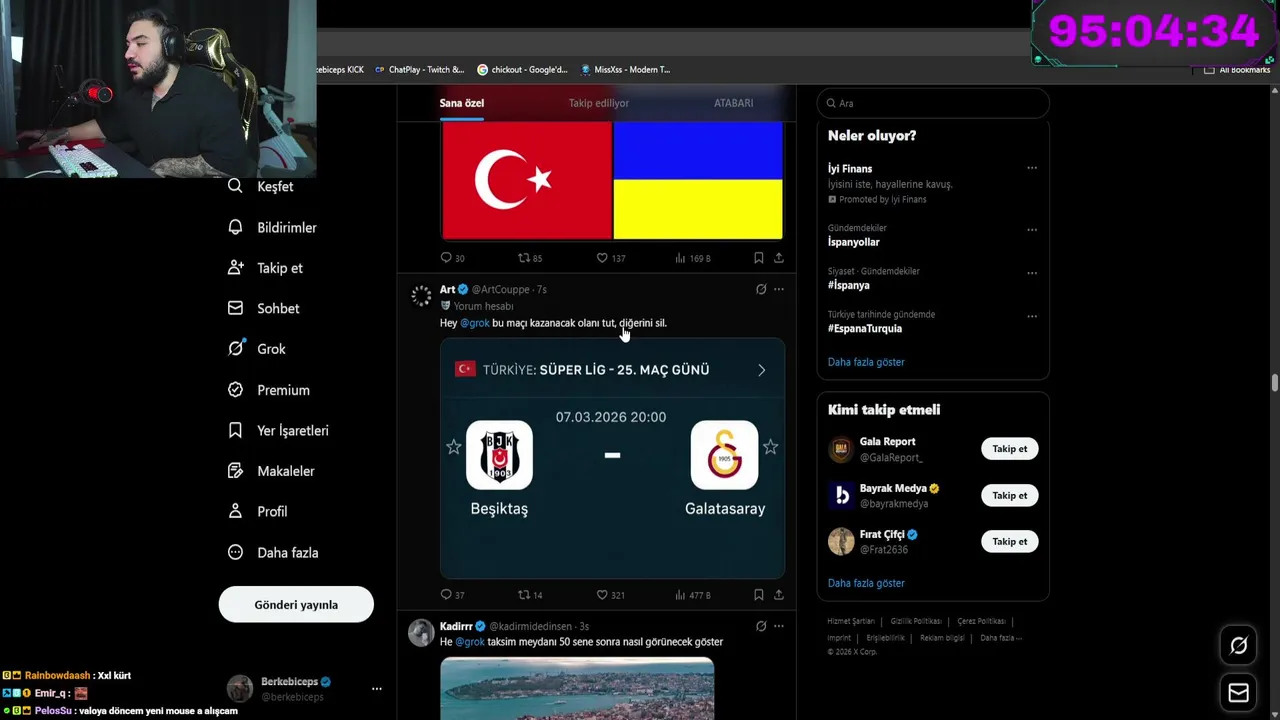Open chickout Google bookmark
This screenshot has width=1280, height=720.
(x=522, y=70)
